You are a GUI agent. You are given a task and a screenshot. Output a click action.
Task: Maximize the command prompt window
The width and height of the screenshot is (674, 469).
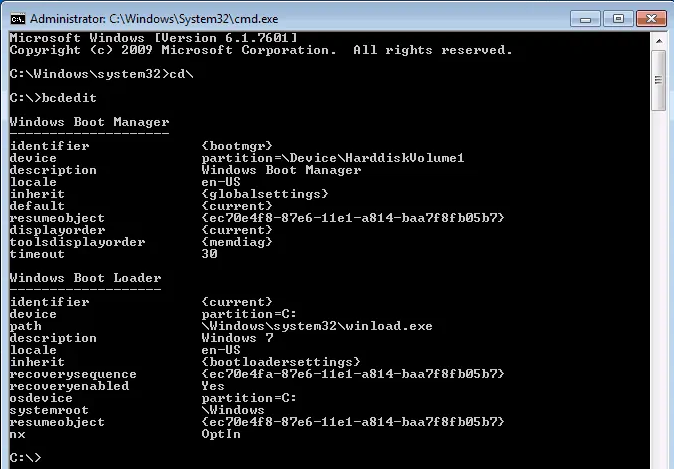click(616, 17)
